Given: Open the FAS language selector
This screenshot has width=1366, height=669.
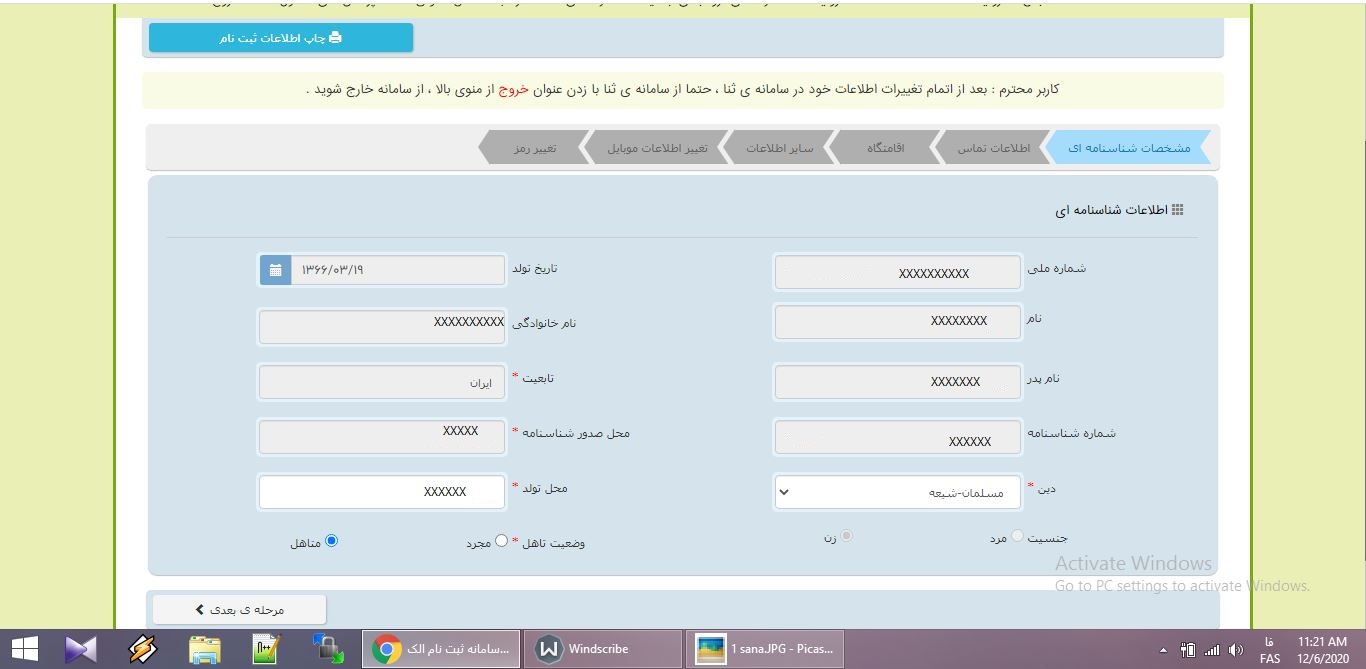Looking at the screenshot, I should tap(1270, 648).
